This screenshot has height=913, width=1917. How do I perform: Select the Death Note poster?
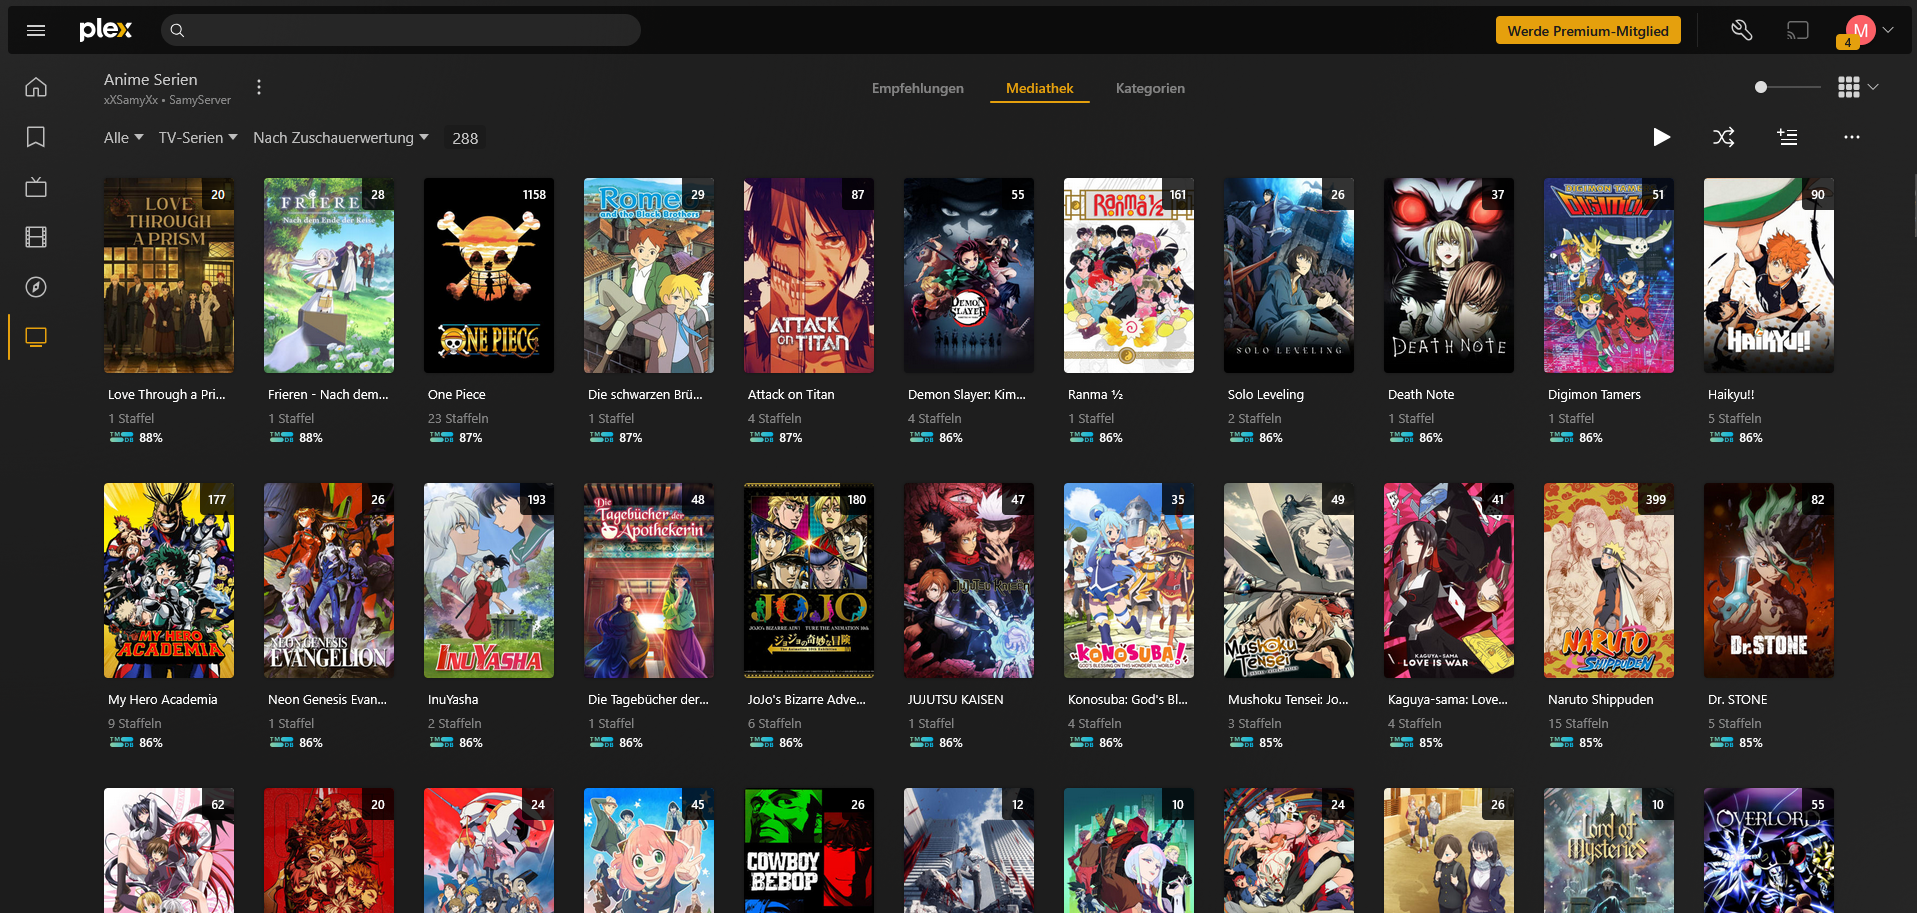pos(1449,276)
